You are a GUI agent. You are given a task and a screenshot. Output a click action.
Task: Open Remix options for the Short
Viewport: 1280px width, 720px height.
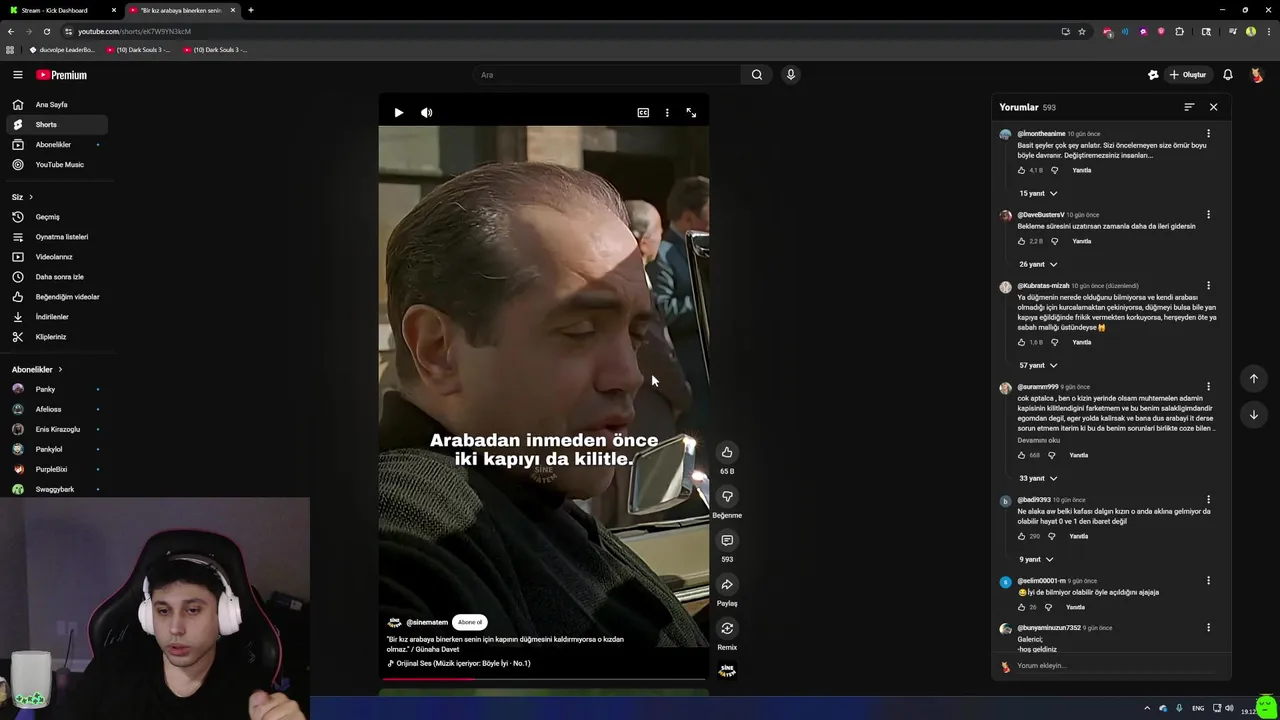[x=727, y=628]
